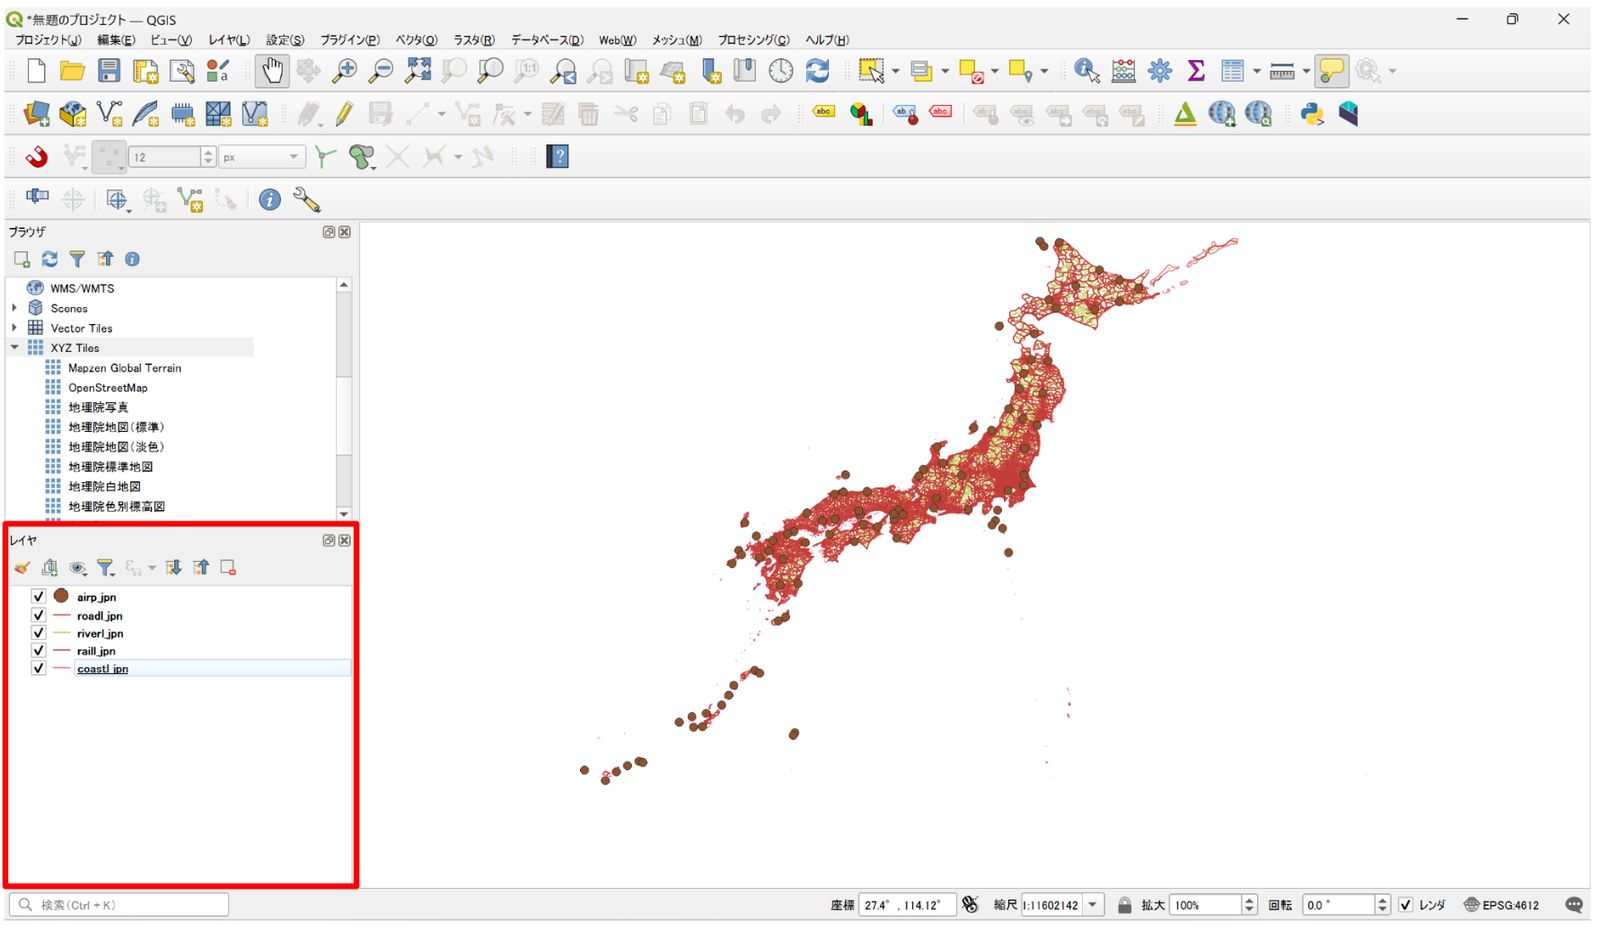
Task: Save the project with the floppy disk icon
Action: pyautogui.click(x=109, y=71)
